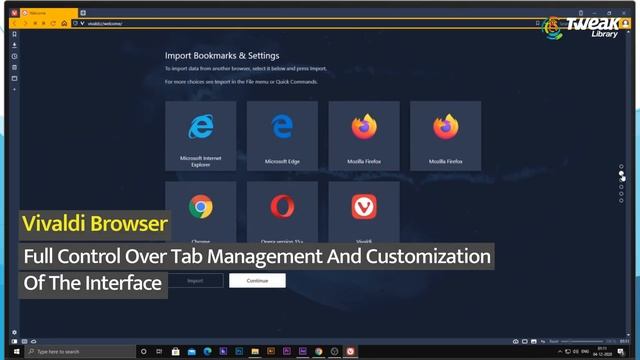This screenshot has height=360, width=640.
Task: Go forward with the Forward arrow
Action: [25, 24]
